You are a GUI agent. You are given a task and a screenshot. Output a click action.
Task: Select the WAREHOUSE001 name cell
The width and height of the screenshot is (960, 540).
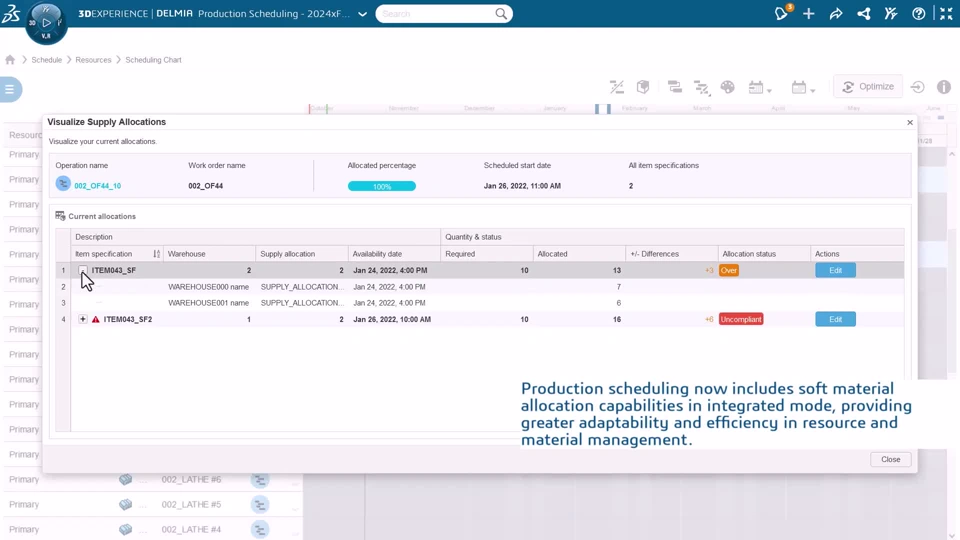pos(208,302)
